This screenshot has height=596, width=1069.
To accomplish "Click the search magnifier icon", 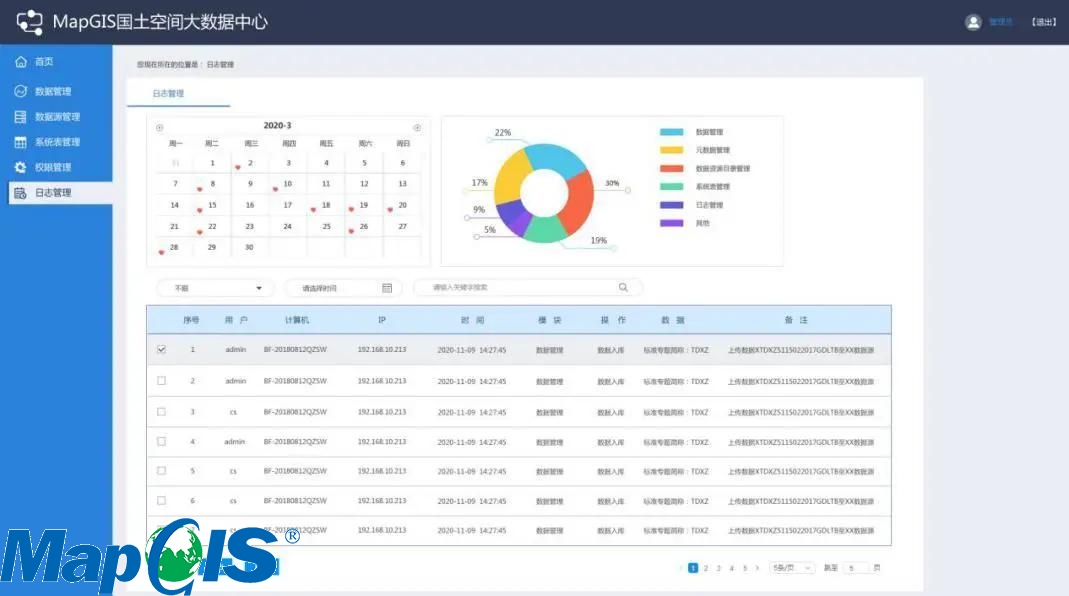I will [x=623, y=288].
